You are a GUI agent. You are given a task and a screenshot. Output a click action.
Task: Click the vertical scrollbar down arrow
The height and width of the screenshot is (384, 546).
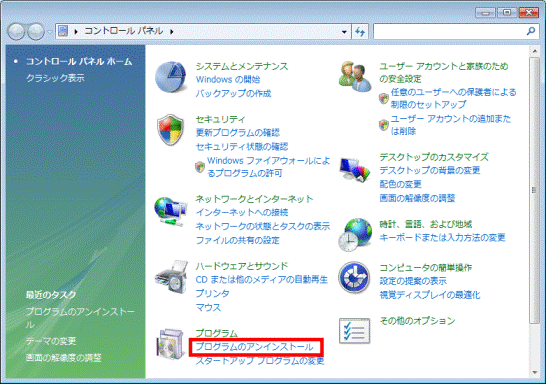pos(535,373)
